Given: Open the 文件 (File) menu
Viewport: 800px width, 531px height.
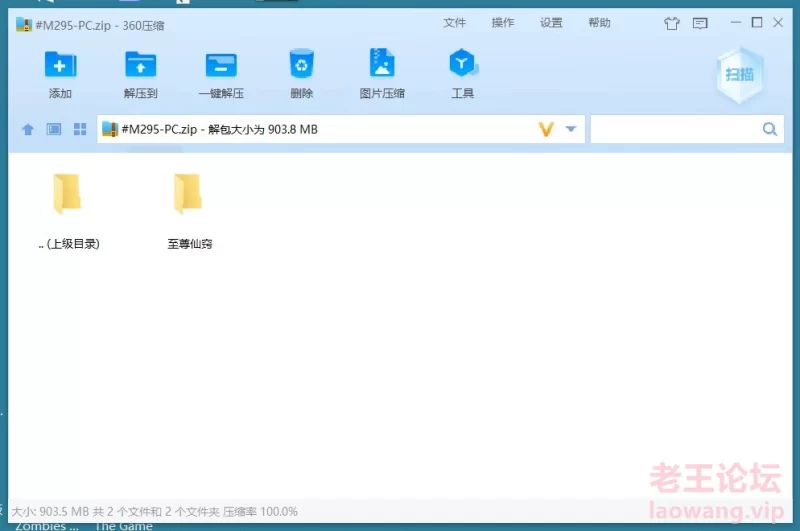Looking at the screenshot, I should click(454, 23).
